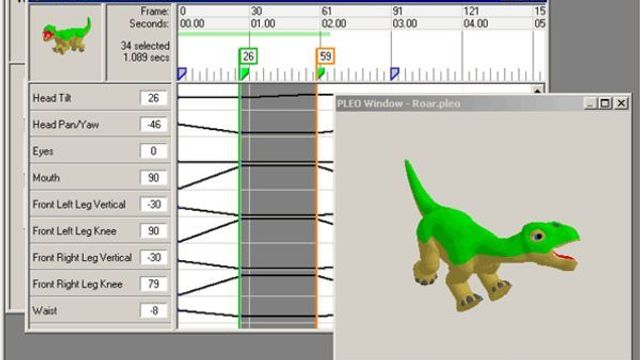Select the Front Left Leg Knee label

click(x=74, y=231)
